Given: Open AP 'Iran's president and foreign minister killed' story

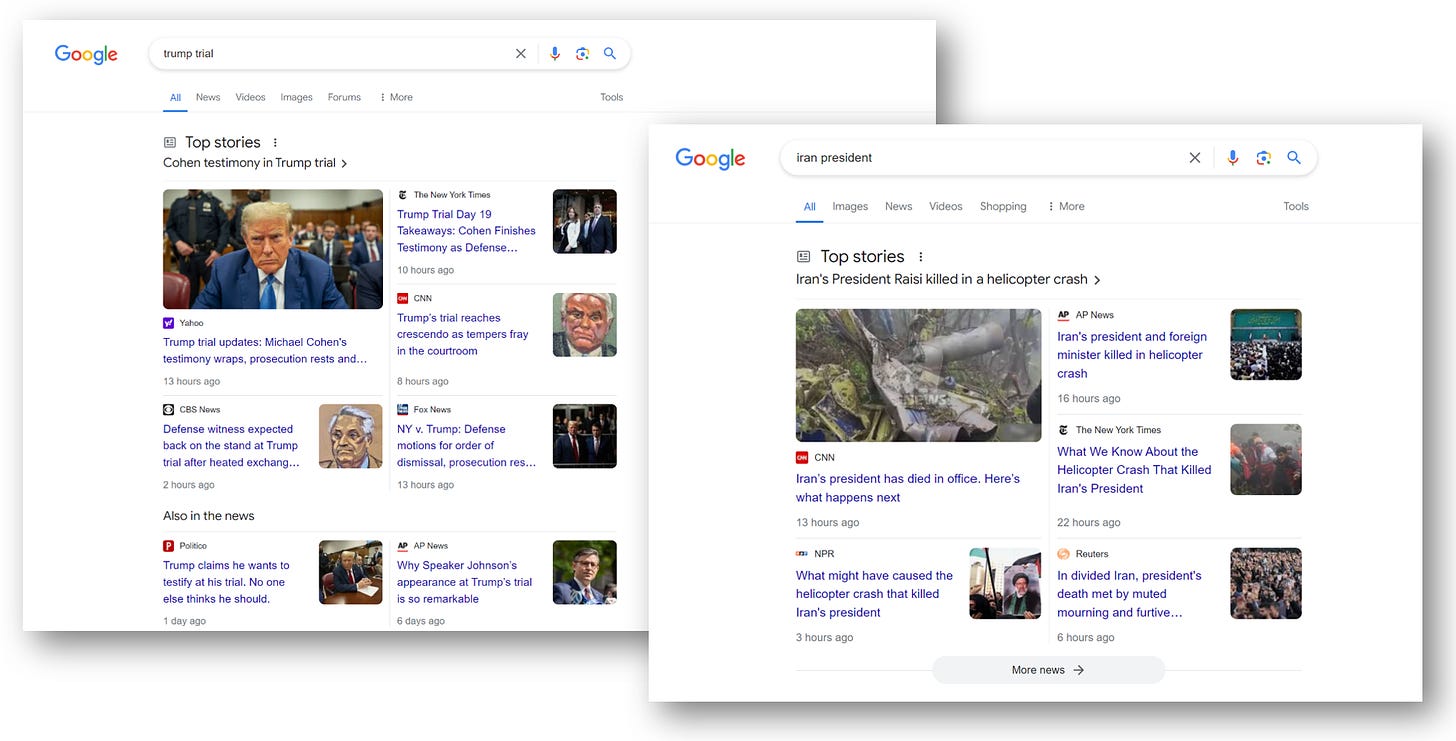Looking at the screenshot, I should 1132,355.
